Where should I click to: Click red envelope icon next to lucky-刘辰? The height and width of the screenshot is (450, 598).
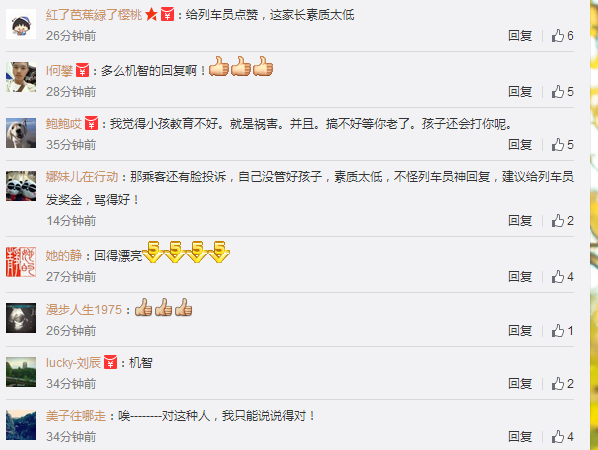(111, 362)
